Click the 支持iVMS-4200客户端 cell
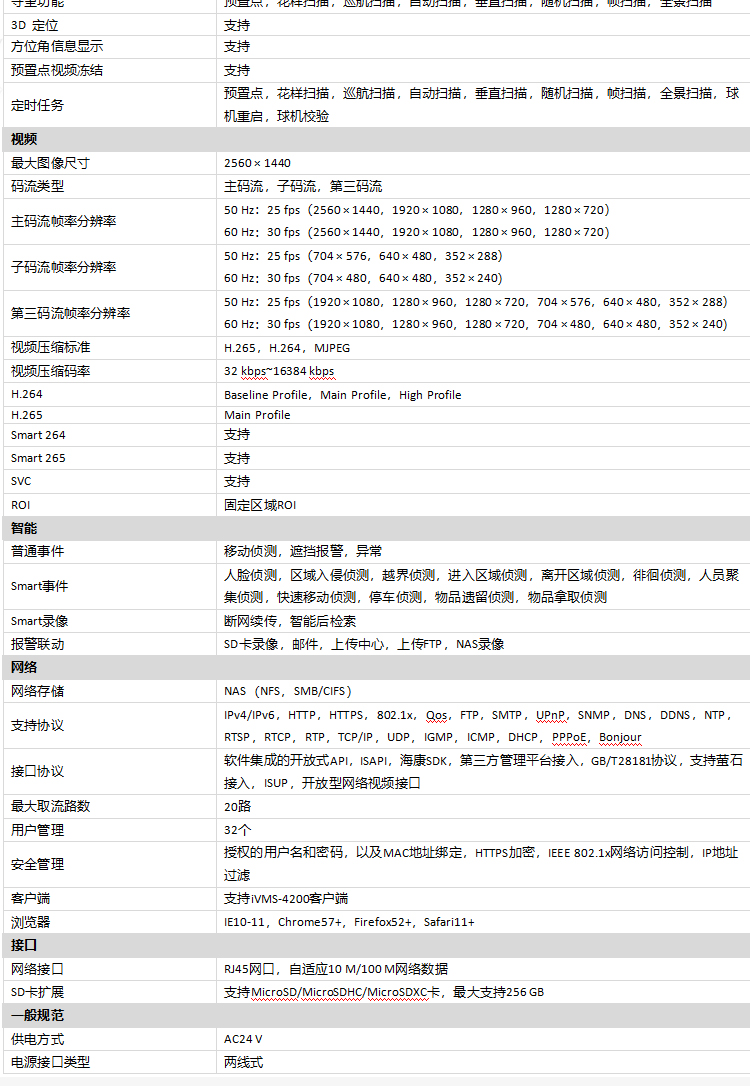This screenshot has width=750, height=1086. [286, 899]
